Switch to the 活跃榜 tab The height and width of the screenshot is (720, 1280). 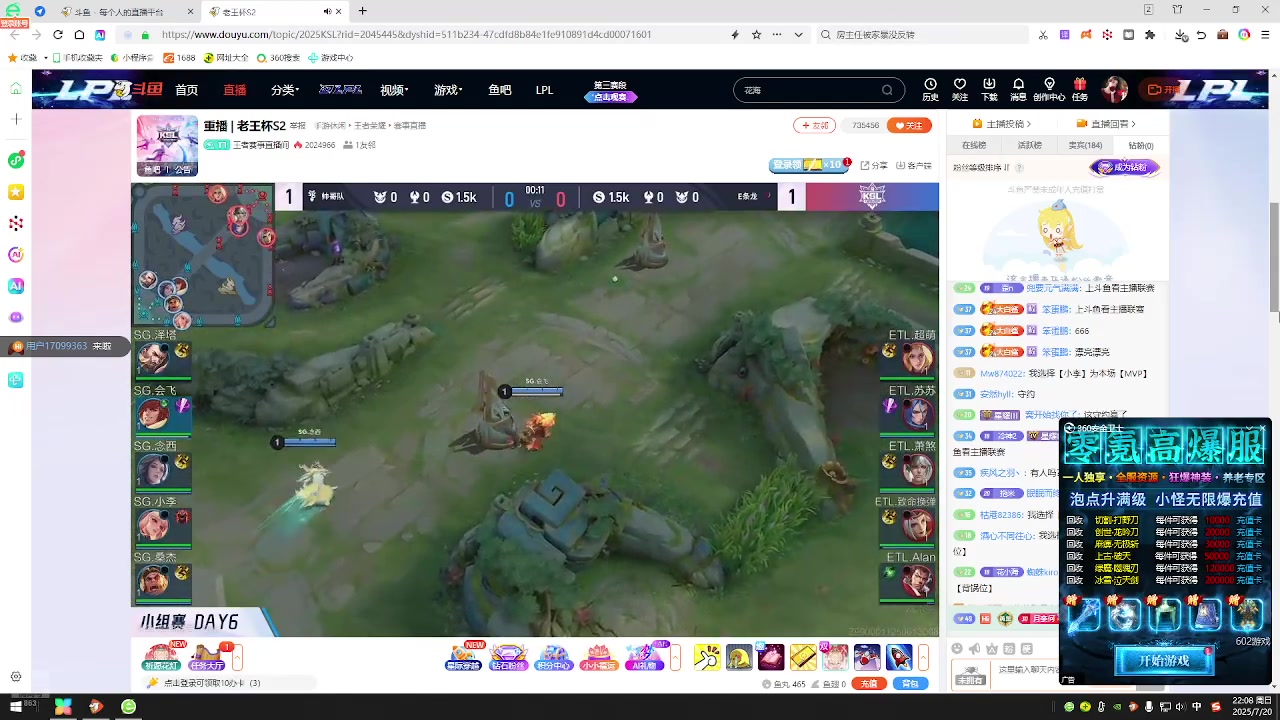(x=1029, y=145)
